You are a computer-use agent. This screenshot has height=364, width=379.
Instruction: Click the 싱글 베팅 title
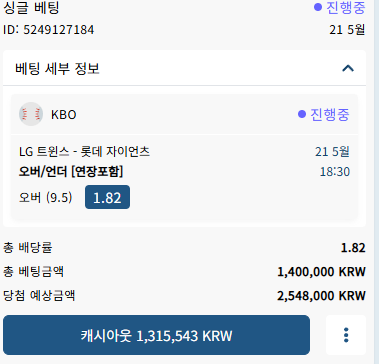[x=31, y=8]
